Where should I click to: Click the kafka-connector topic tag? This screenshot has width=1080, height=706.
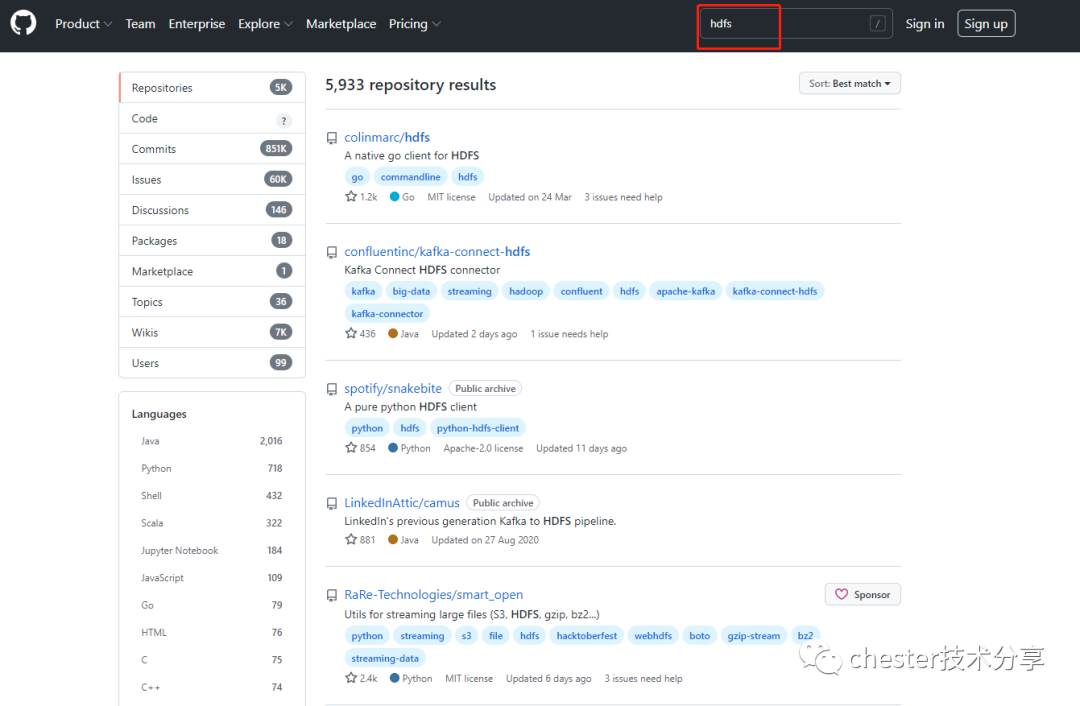(387, 313)
